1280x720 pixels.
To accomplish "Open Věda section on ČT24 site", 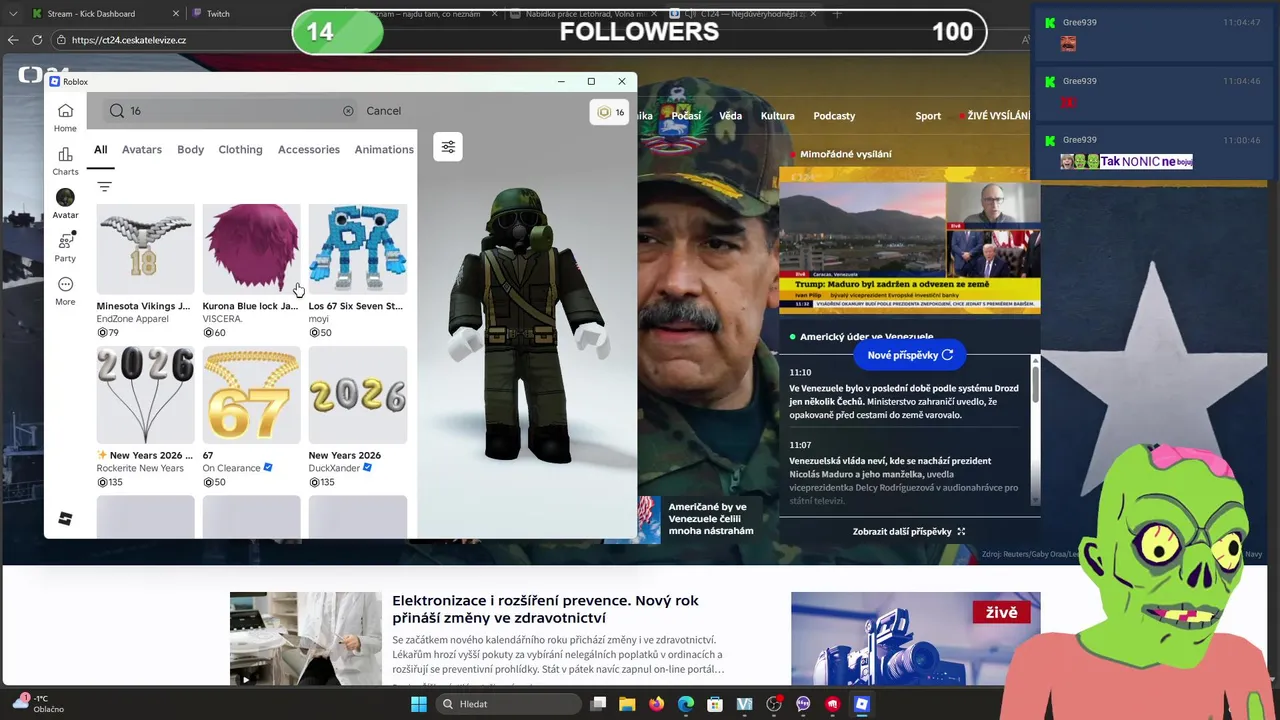I will tap(731, 116).
